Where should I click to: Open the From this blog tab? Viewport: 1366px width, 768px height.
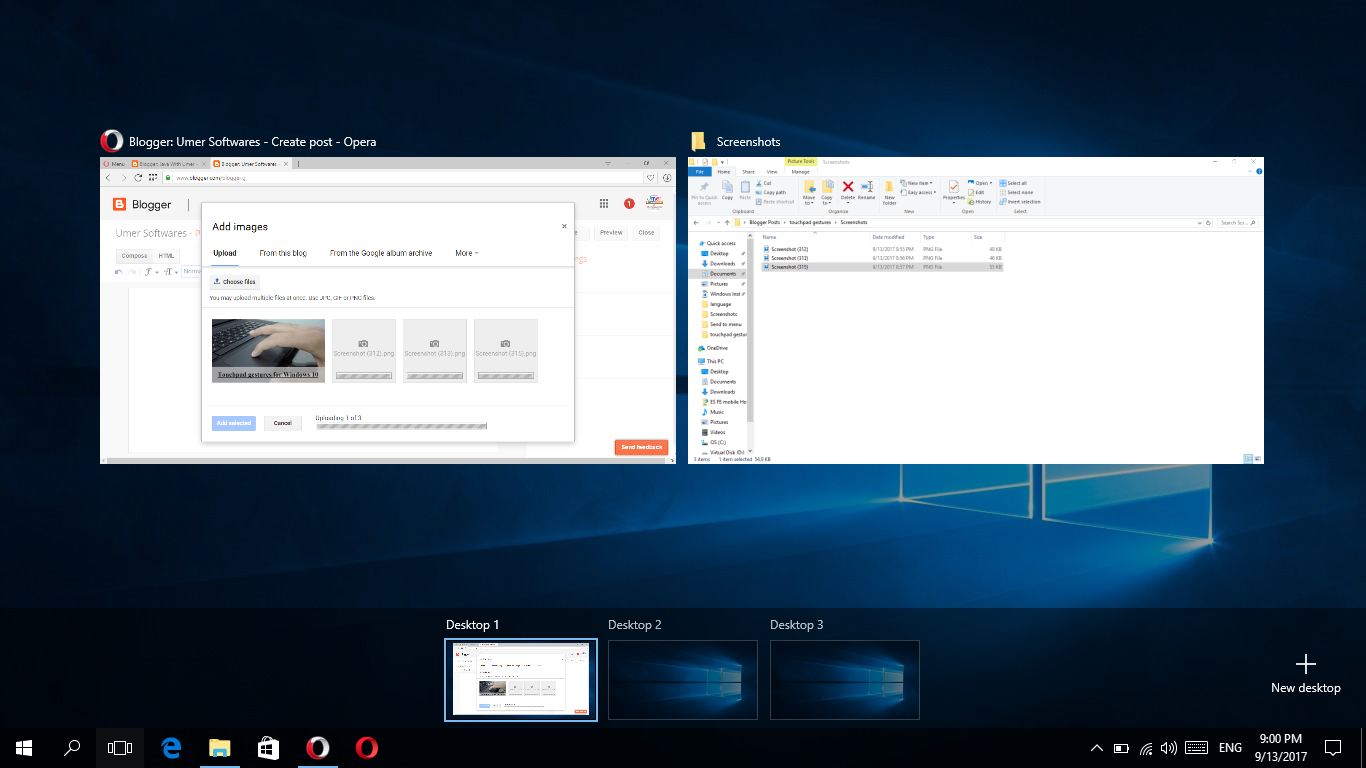[283, 253]
